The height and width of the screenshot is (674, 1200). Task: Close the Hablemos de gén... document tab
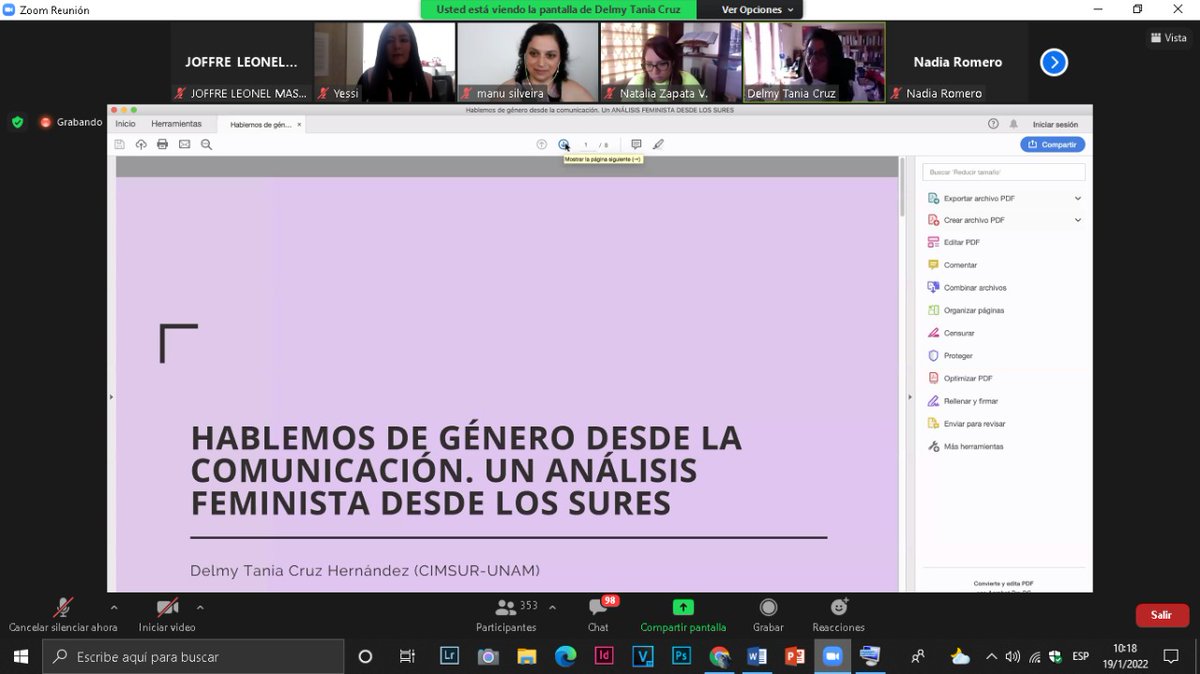click(299, 125)
